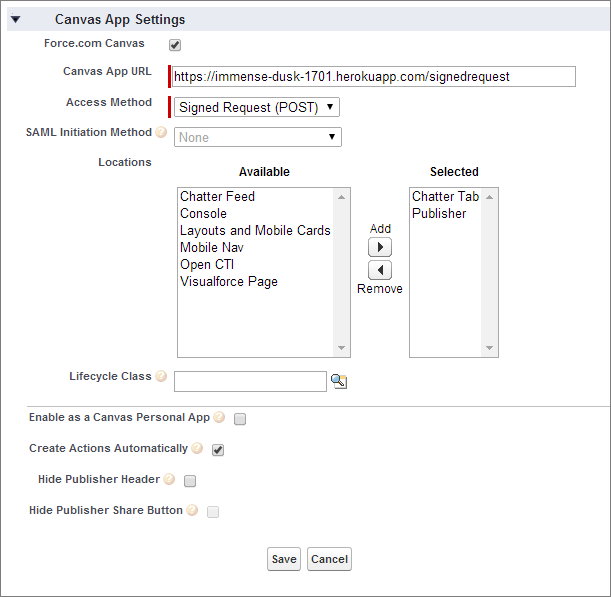This screenshot has height=597, width=611.
Task: Show help for Hide Publisher Header
Action: (169, 479)
